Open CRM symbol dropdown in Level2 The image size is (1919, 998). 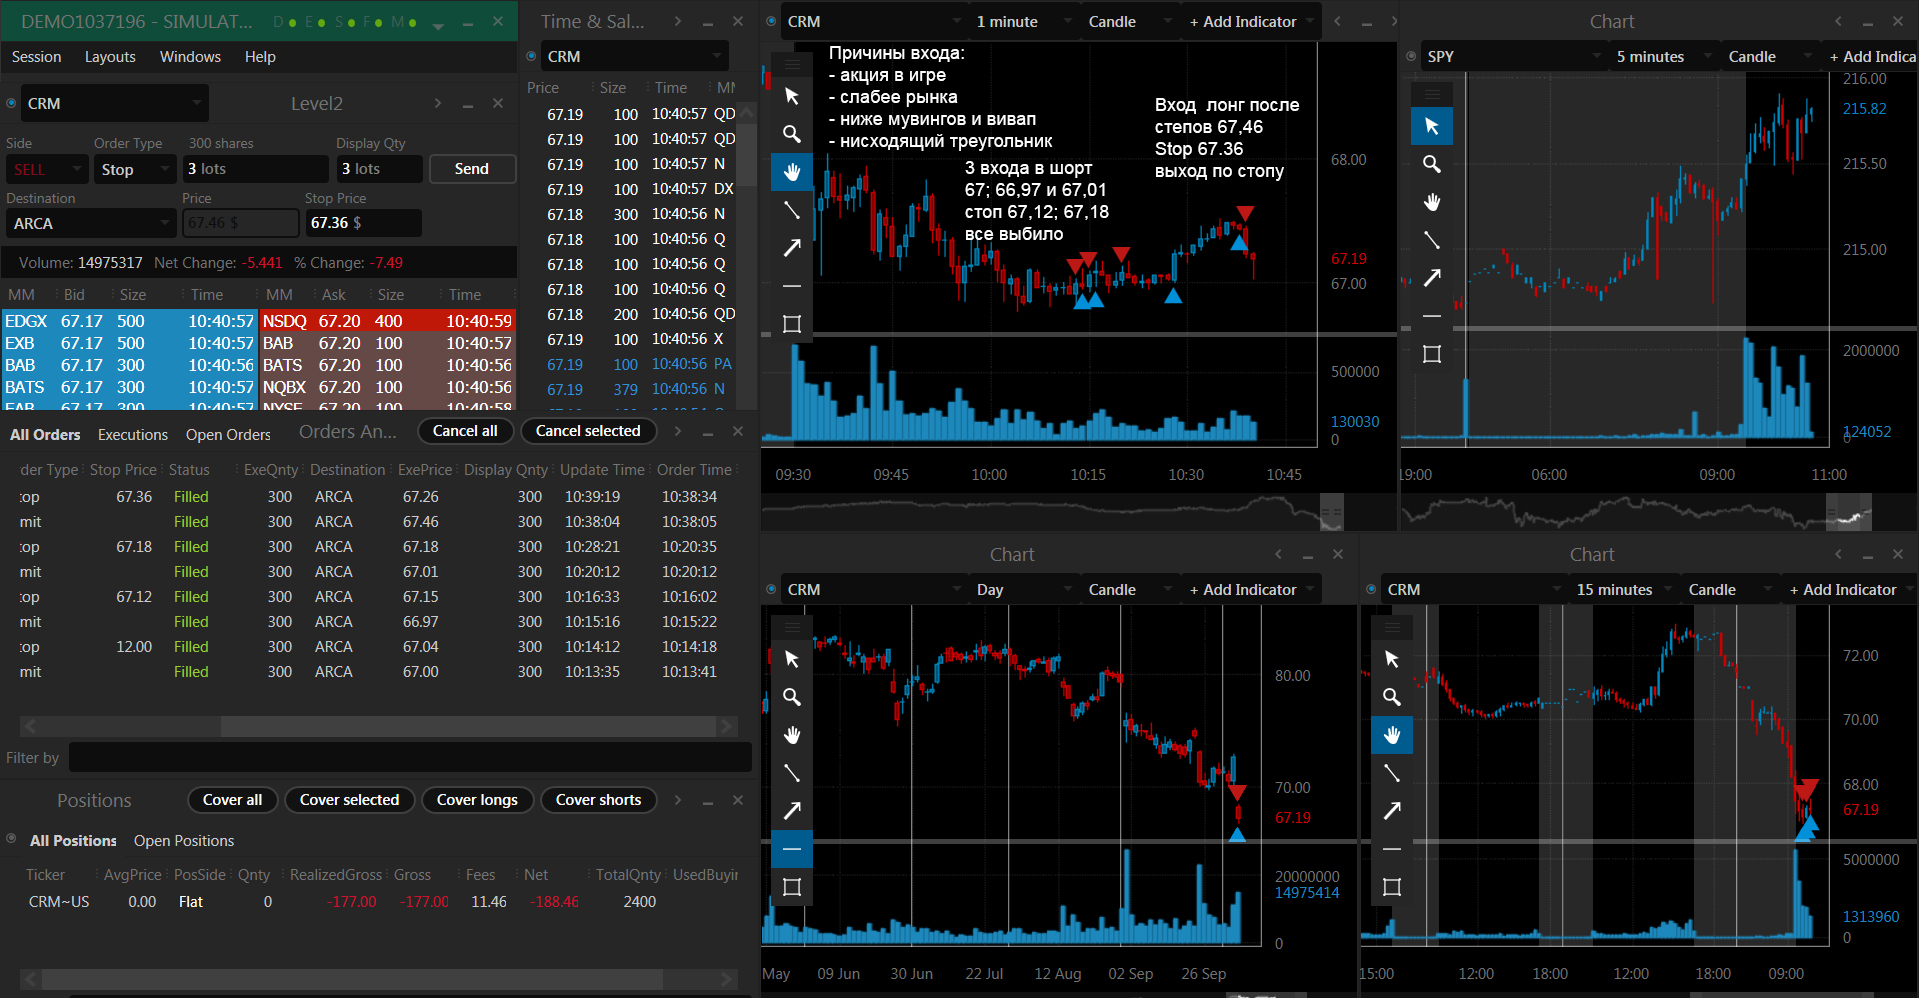(115, 103)
